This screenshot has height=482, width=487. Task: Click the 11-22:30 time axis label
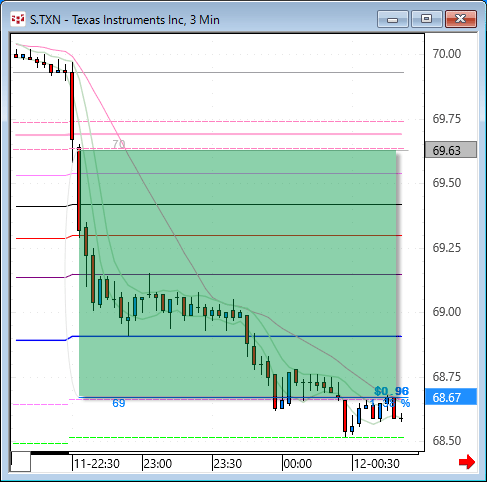tap(97, 464)
